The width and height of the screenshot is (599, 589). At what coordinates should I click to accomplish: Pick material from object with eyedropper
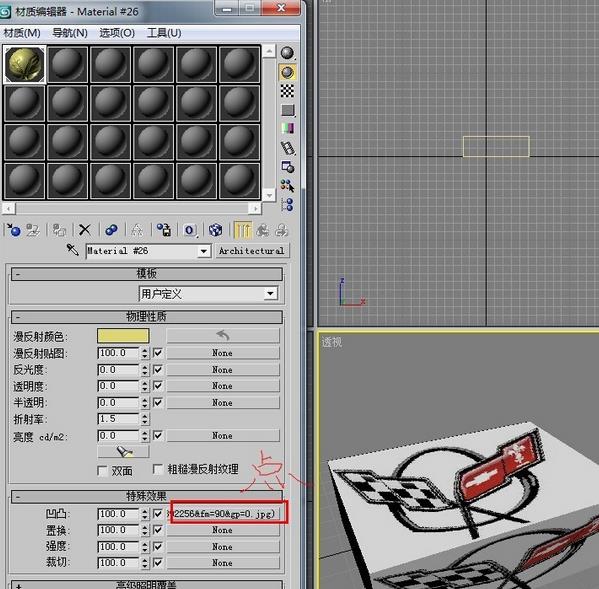tap(73, 250)
